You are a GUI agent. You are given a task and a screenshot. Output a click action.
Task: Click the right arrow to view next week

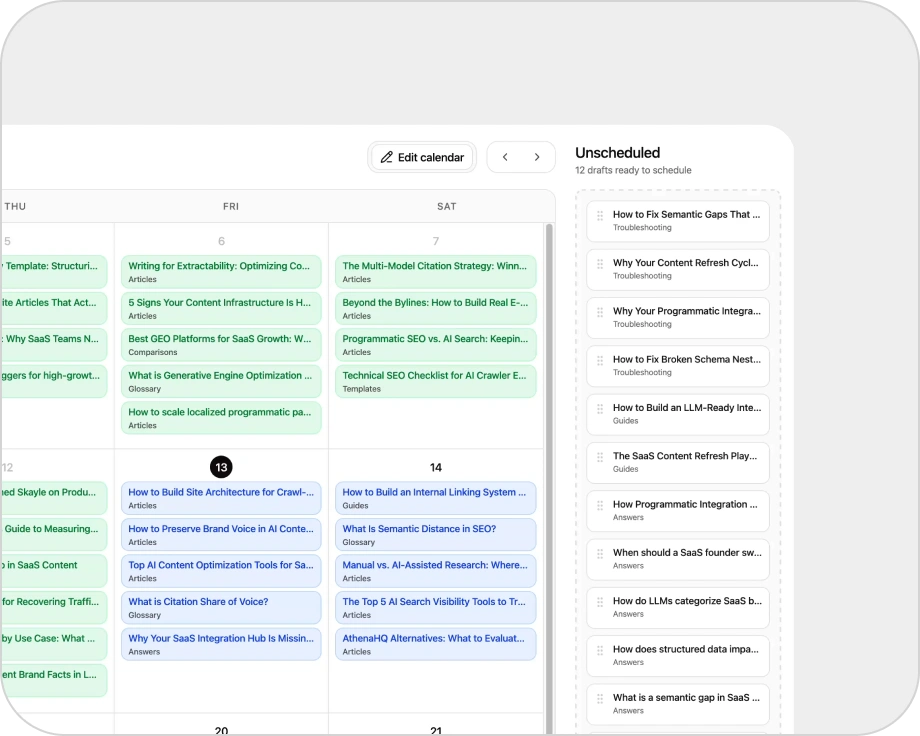coord(537,157)
